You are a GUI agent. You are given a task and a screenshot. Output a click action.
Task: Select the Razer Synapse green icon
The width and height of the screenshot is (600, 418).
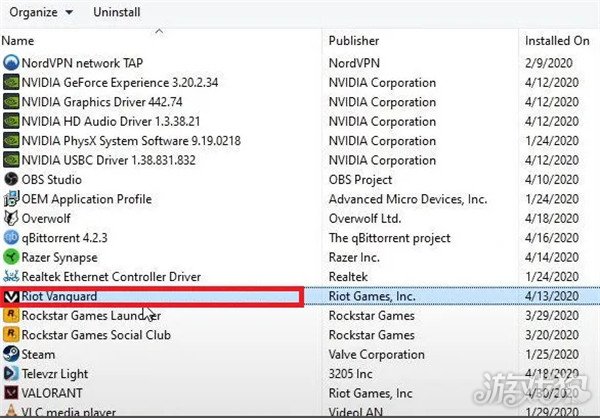click(11, 257)
